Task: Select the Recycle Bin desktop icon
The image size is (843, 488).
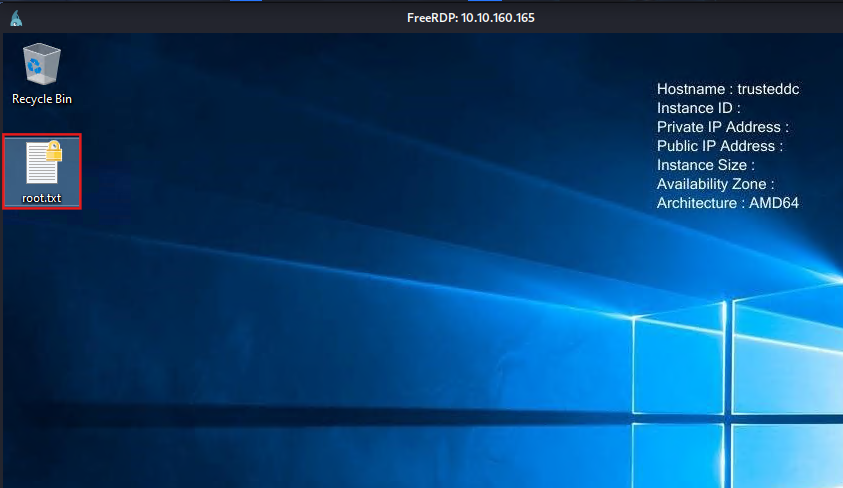Action: click(x=41, y=66)
